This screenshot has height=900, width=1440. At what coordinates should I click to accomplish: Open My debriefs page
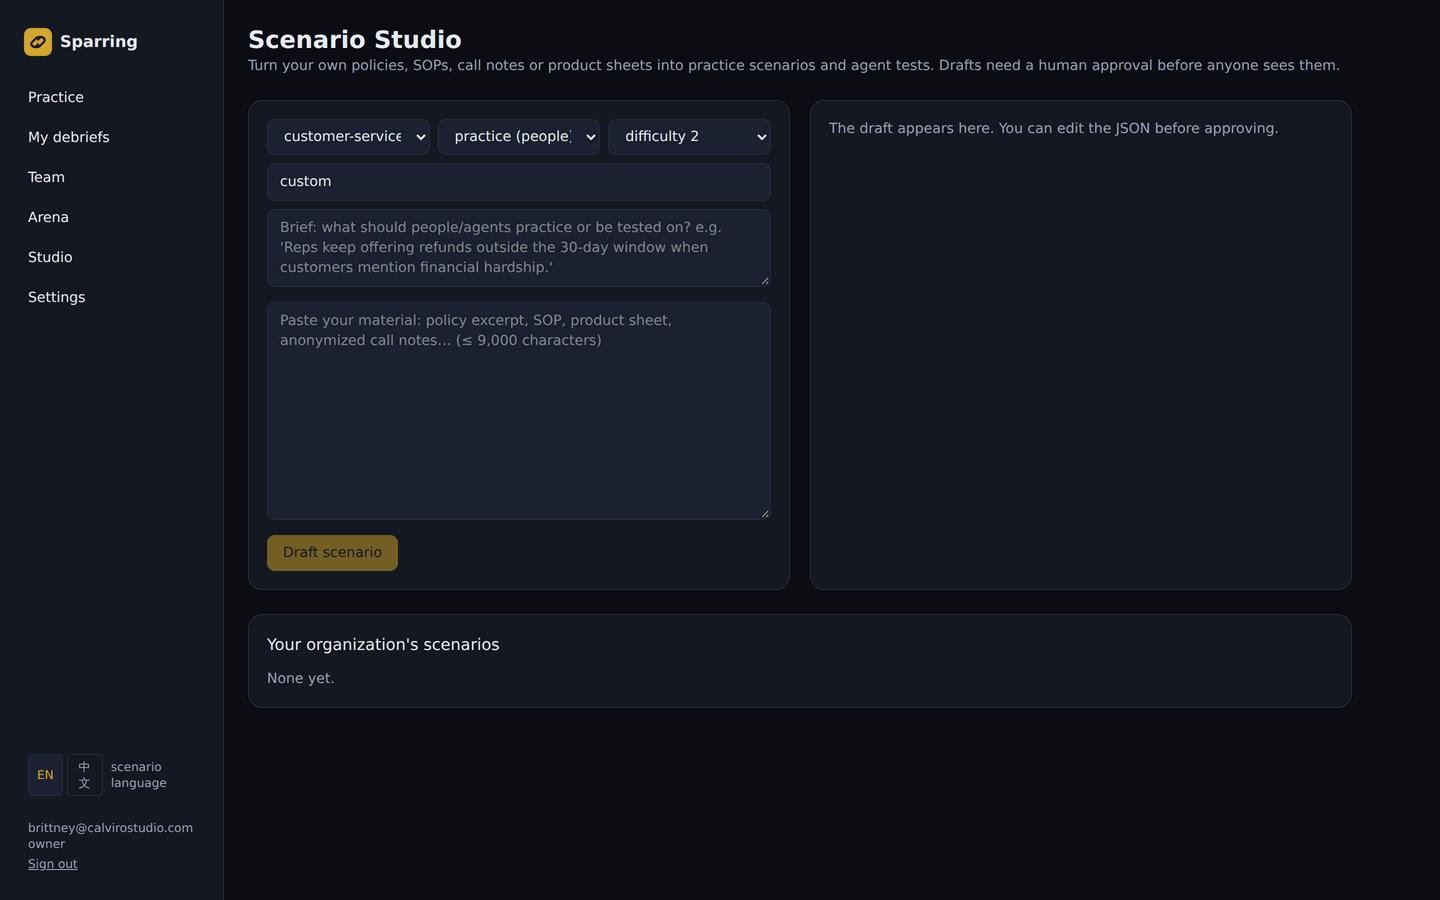point(69,137)
